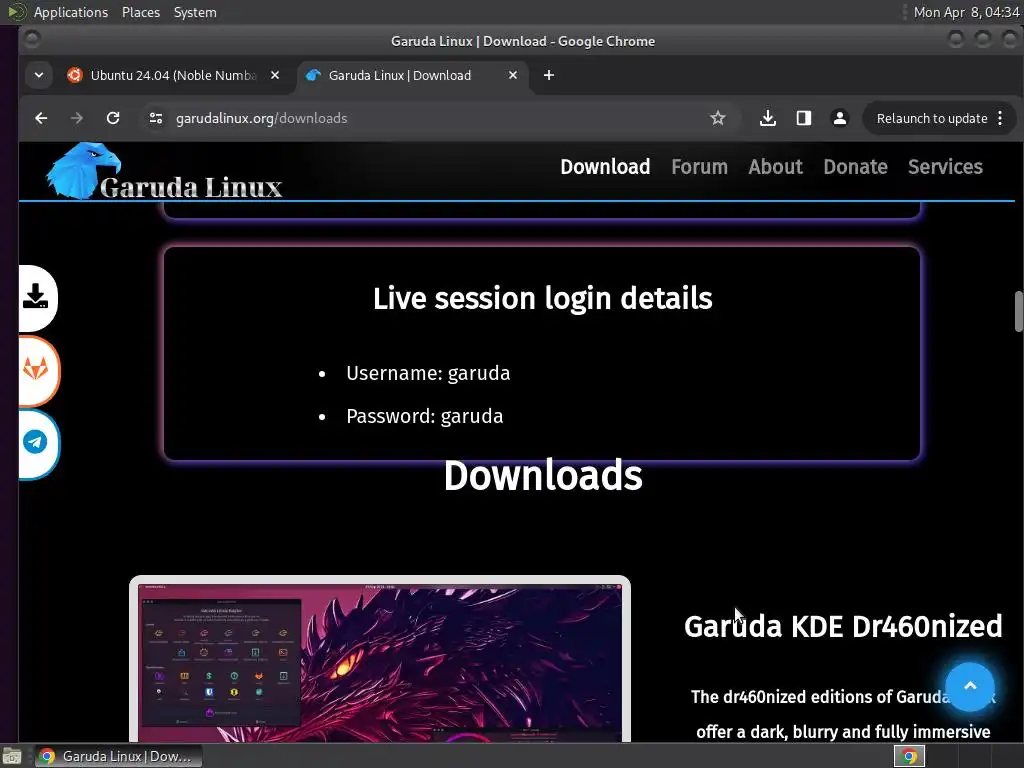Click the browser back arrow
Viewport: 1024px width, 768px height.
pos(41,118)
